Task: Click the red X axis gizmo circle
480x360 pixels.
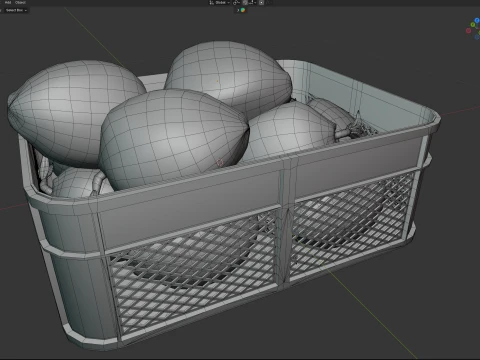Action: click(468, 31)
